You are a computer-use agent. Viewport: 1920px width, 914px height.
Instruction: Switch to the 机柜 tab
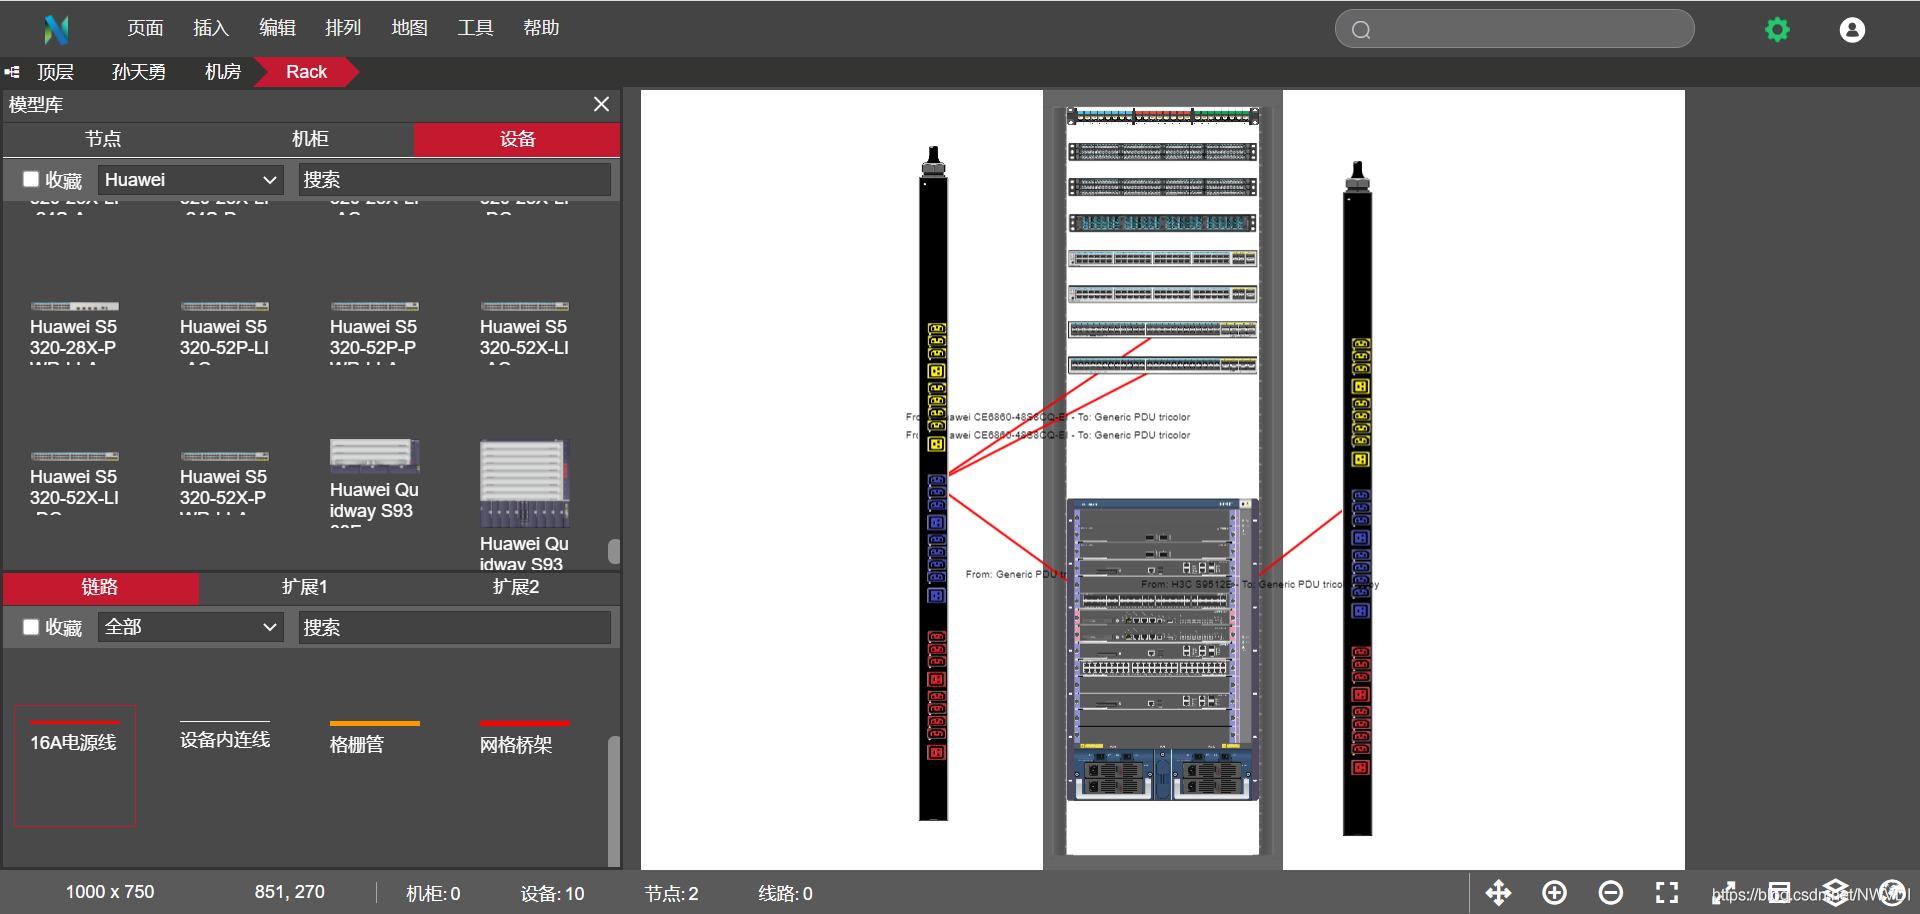click(x=310, y=139)
